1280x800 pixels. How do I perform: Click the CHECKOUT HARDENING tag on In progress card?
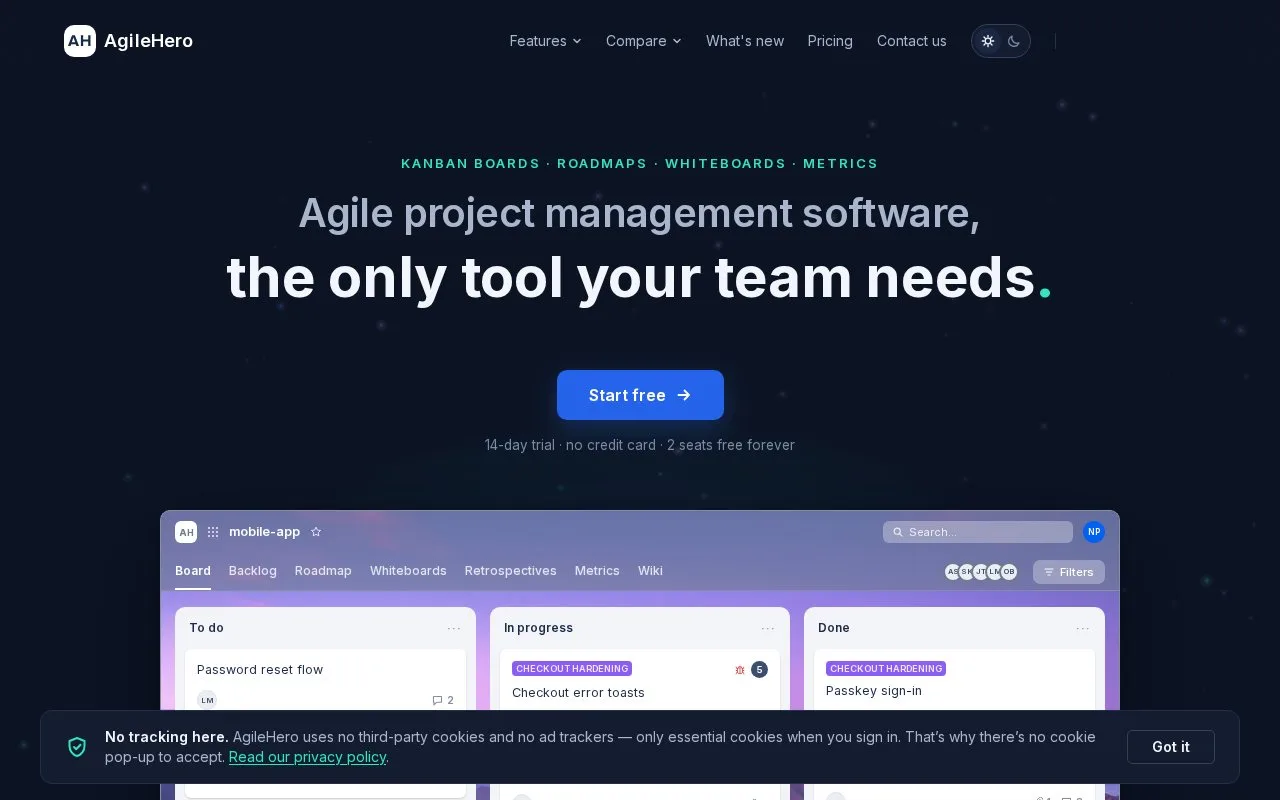tap(572, 668)
